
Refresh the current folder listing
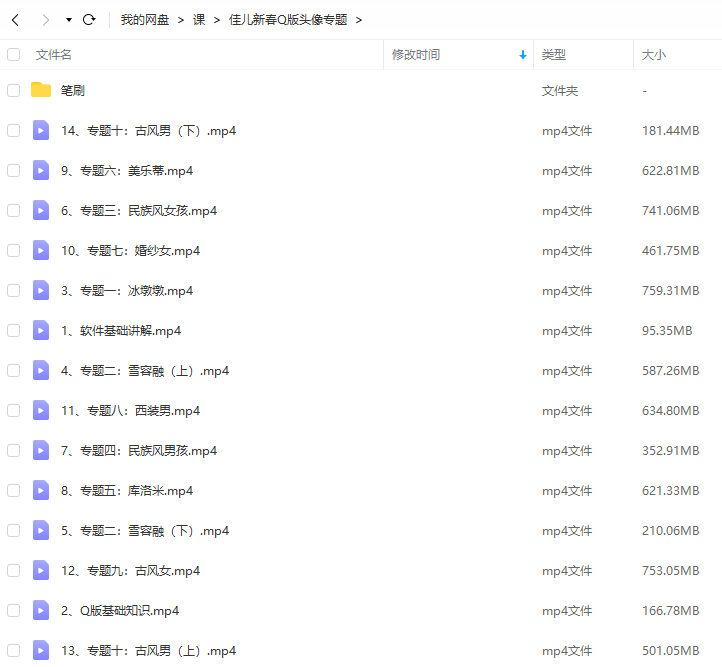pos(89,20)
